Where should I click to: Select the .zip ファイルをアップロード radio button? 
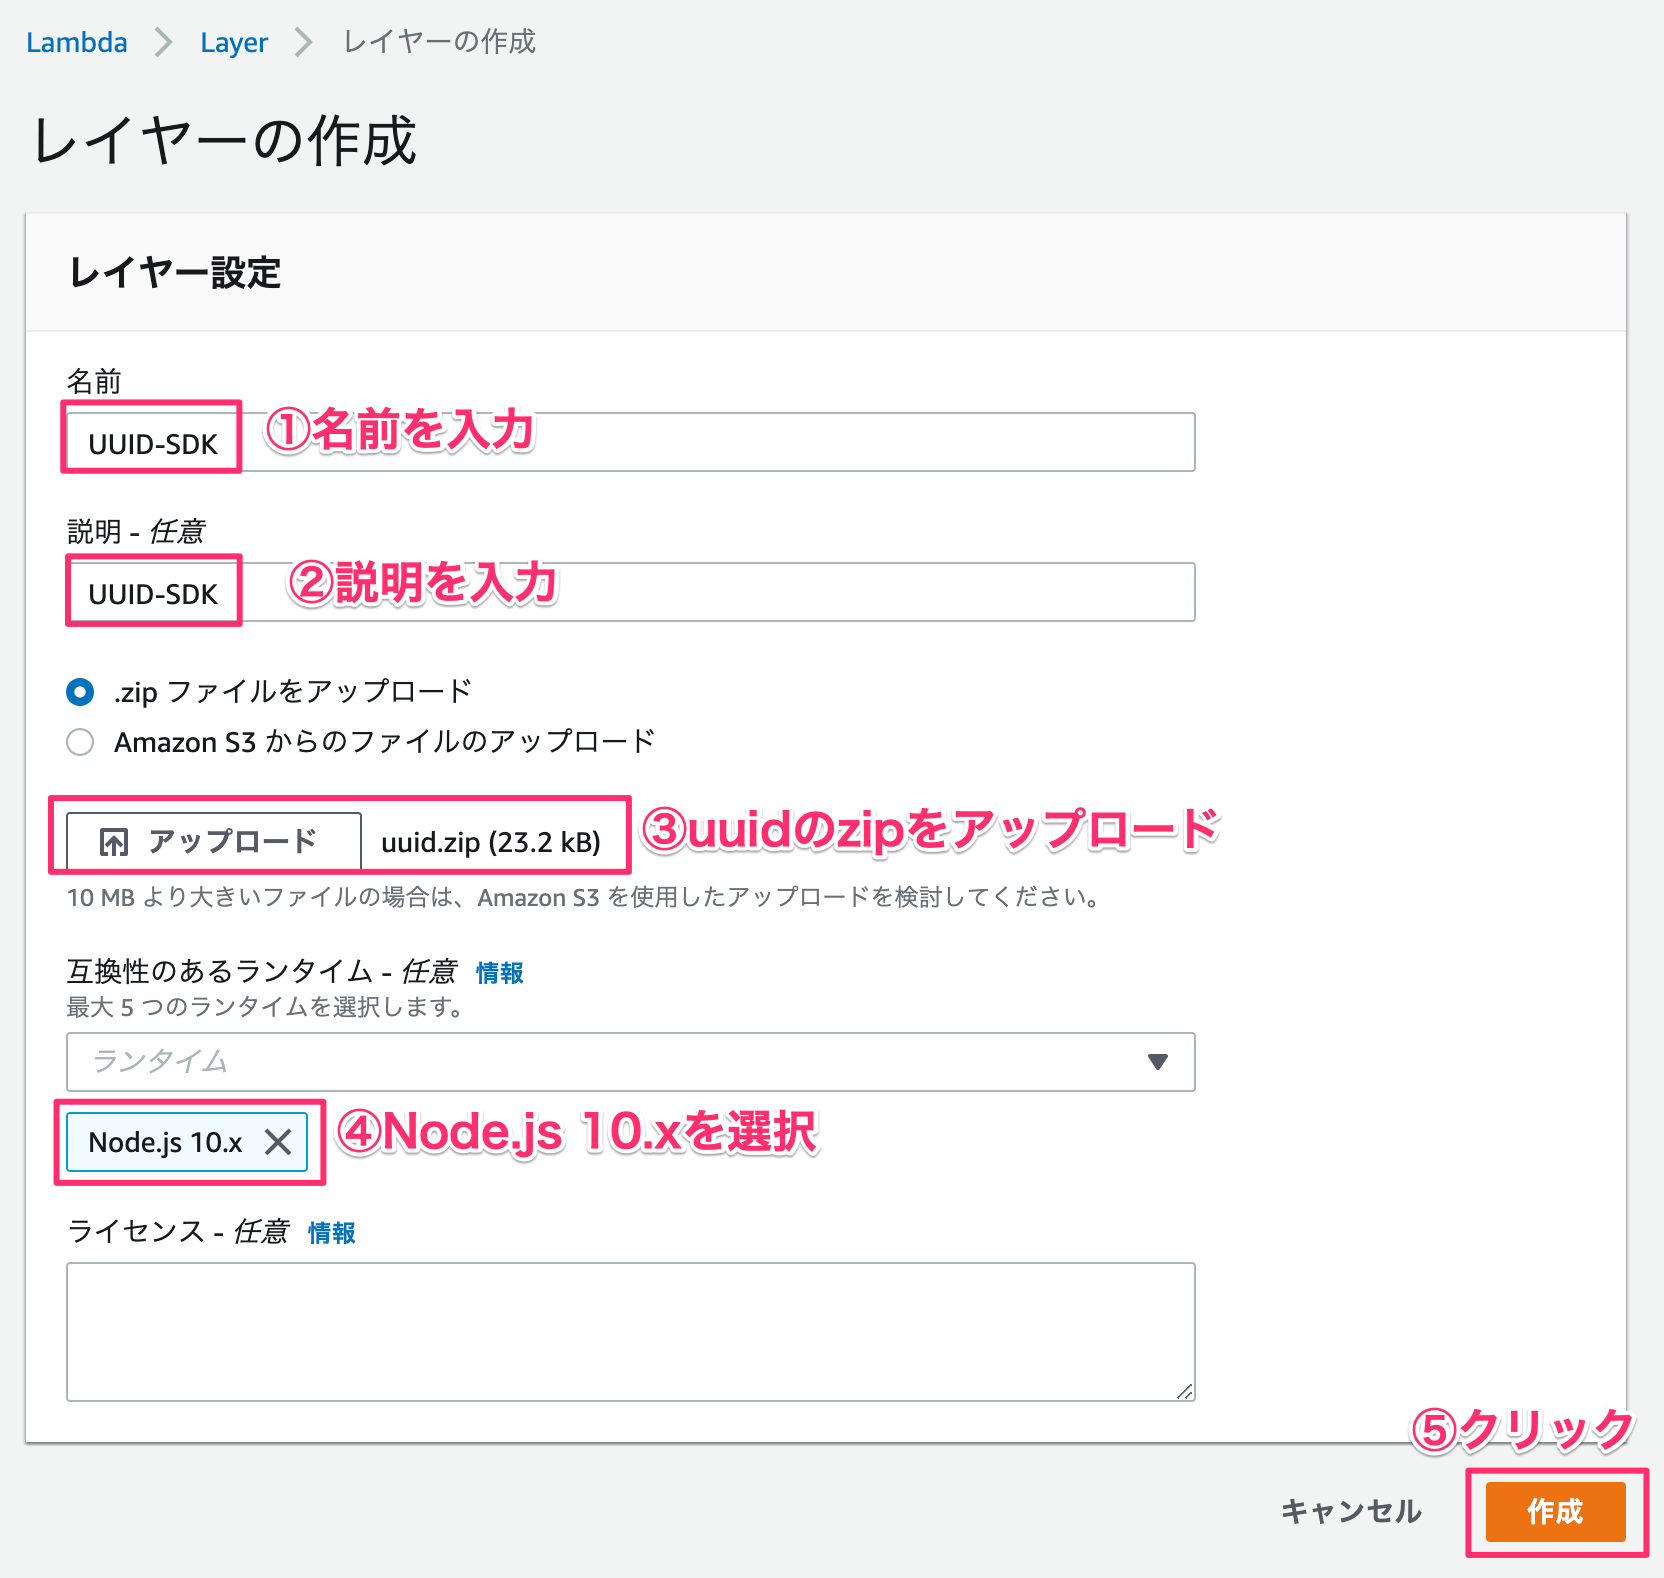pyautogui.click(x=80, y=691)
